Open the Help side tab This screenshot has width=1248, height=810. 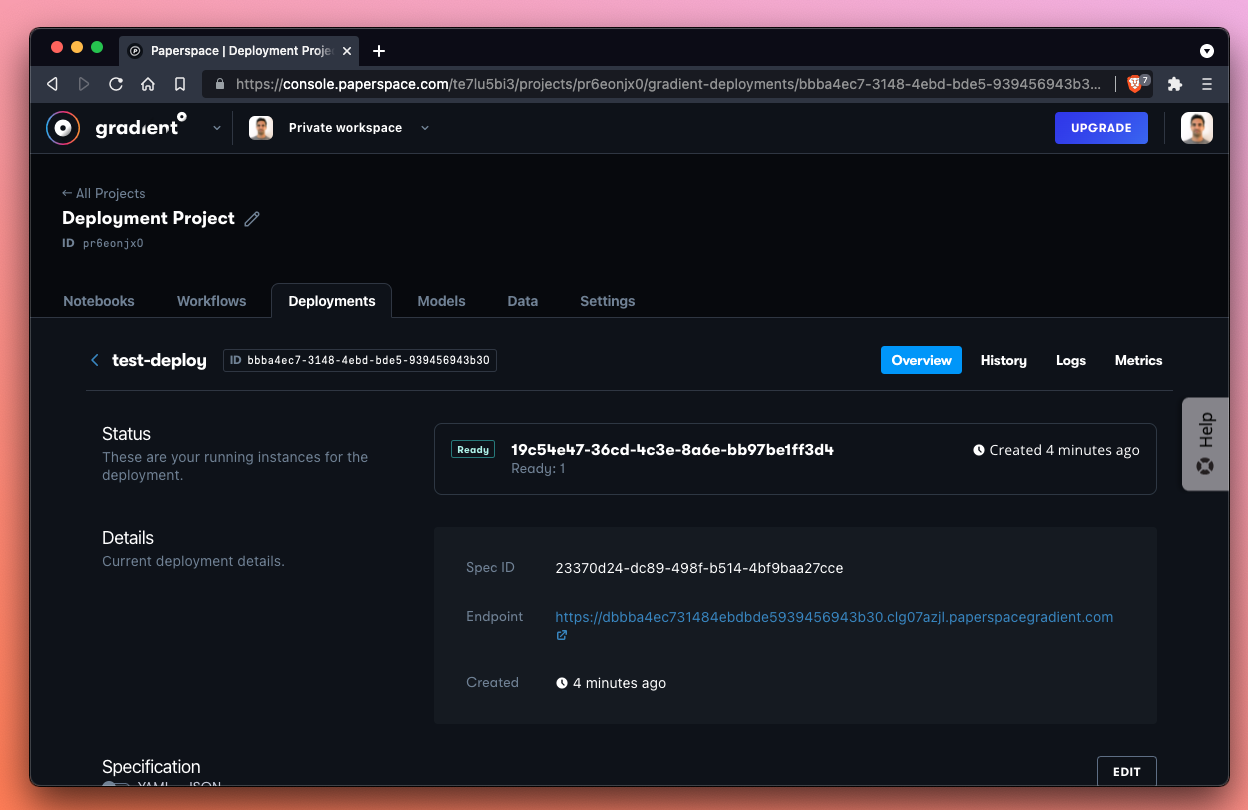tap(1205, 444)
